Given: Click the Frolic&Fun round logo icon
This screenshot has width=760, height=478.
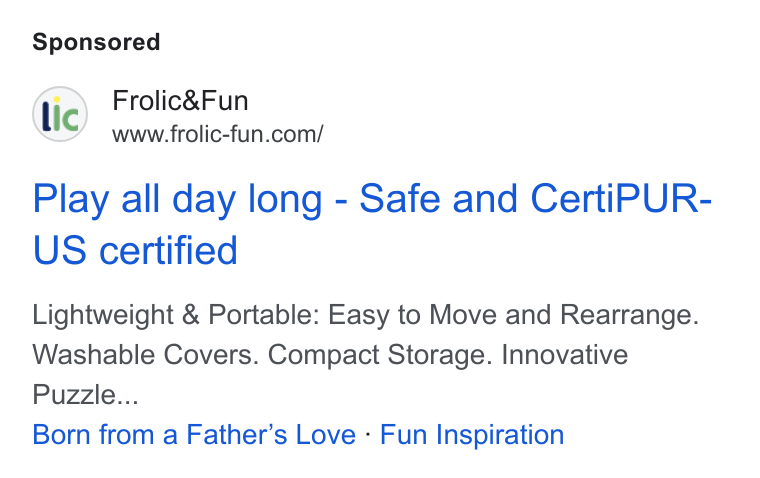Looking at the screenshot, I should [x=60, y=114].
